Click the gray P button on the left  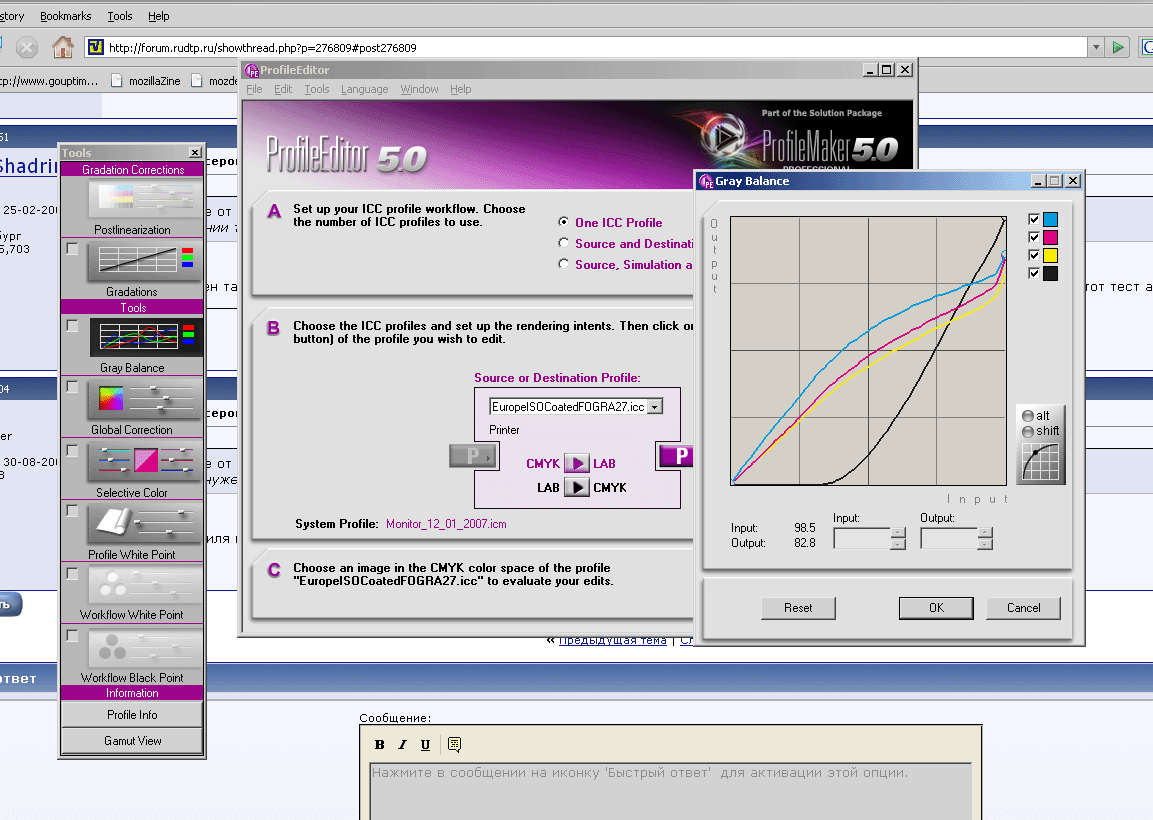point(474,456)
